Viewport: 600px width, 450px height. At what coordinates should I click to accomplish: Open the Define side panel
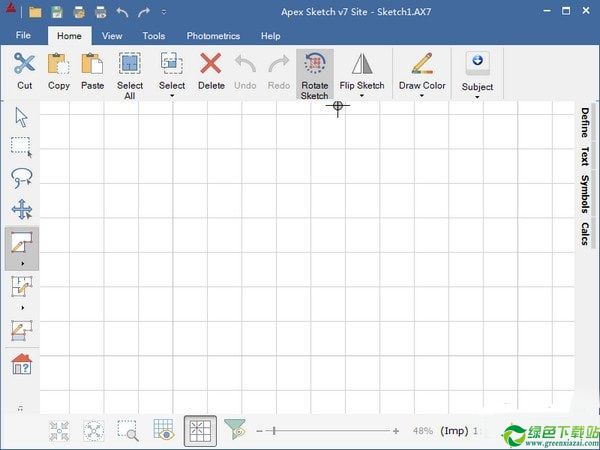pos(585,124)
